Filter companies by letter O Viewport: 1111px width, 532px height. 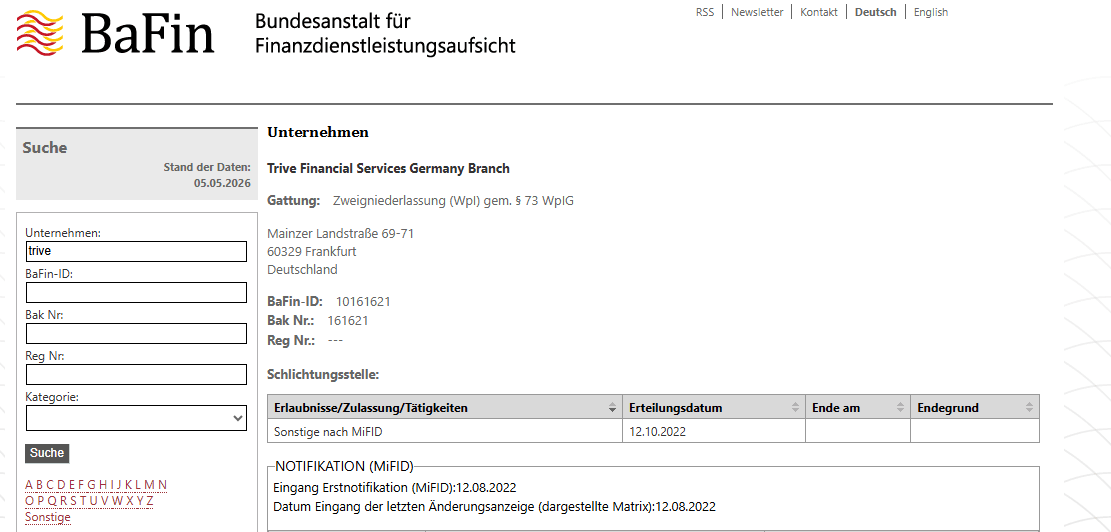point(30,501)
